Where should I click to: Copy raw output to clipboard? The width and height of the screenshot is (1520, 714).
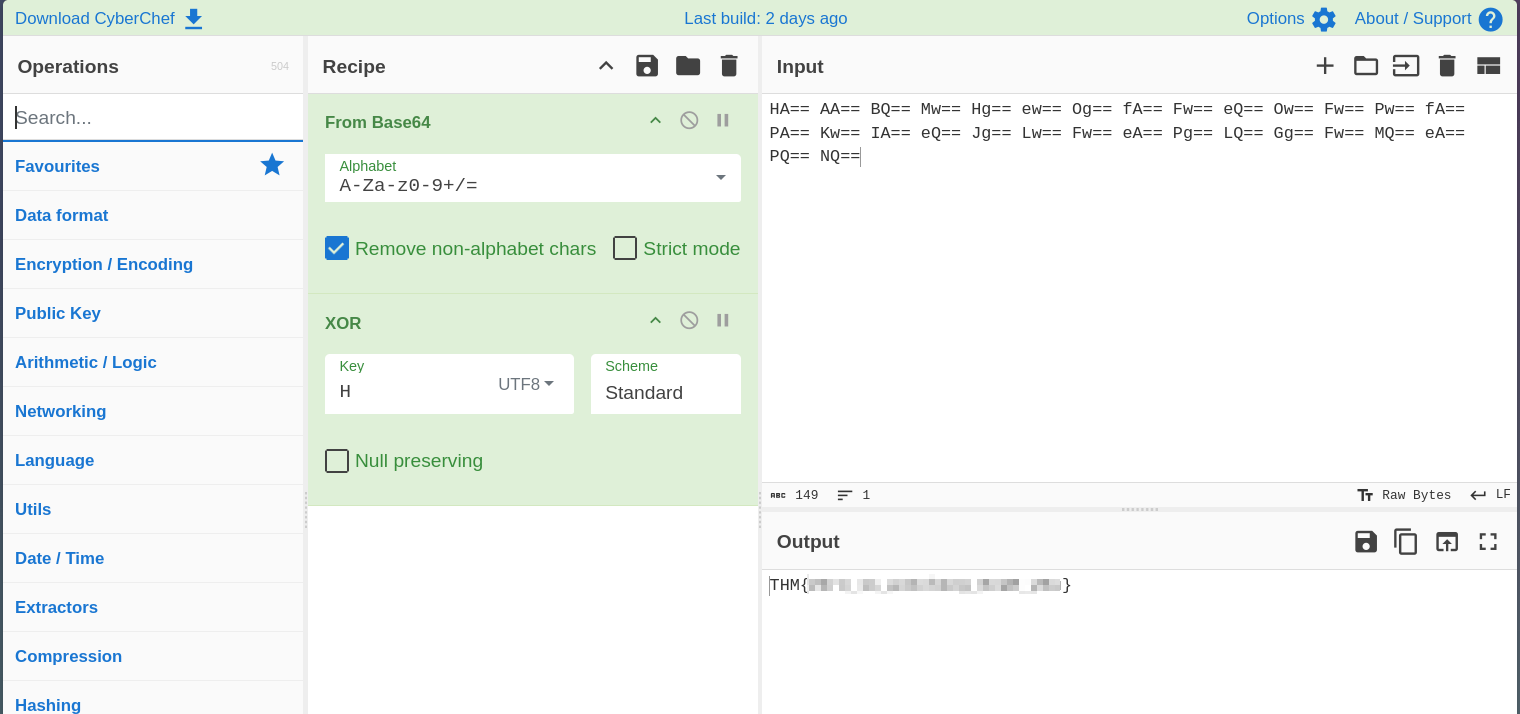pyautogui.click(x=1406, y=542)
